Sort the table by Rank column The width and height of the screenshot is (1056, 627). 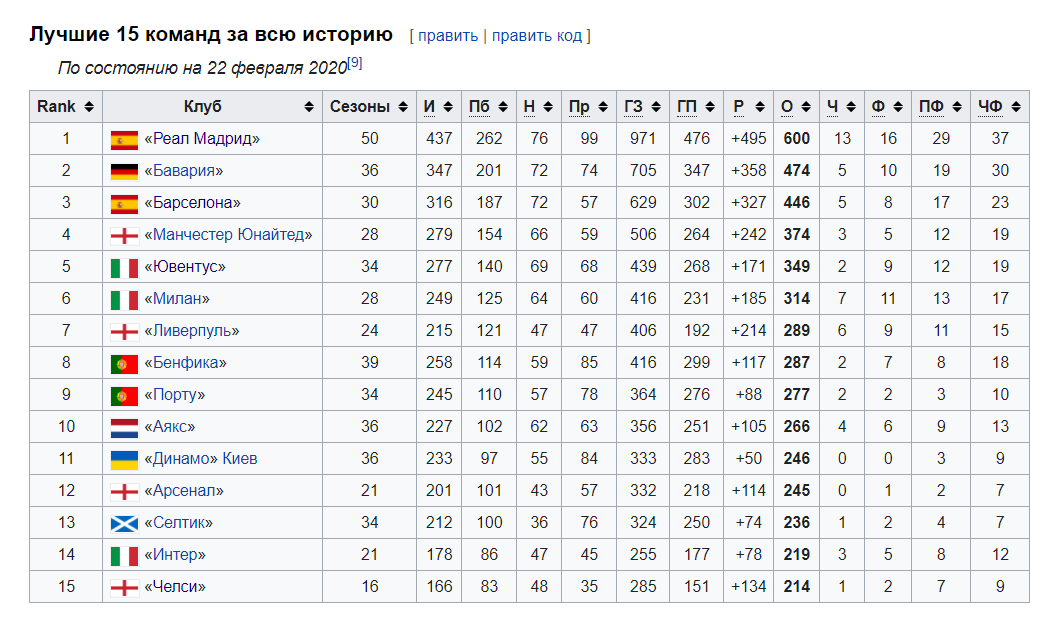pyautogui.click(x=65, y=107)
